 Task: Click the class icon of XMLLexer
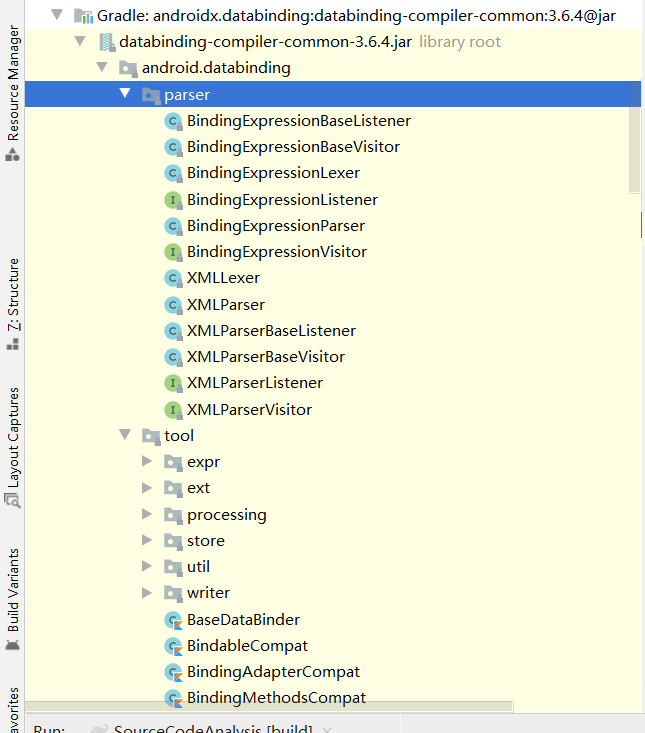(173, 279)
